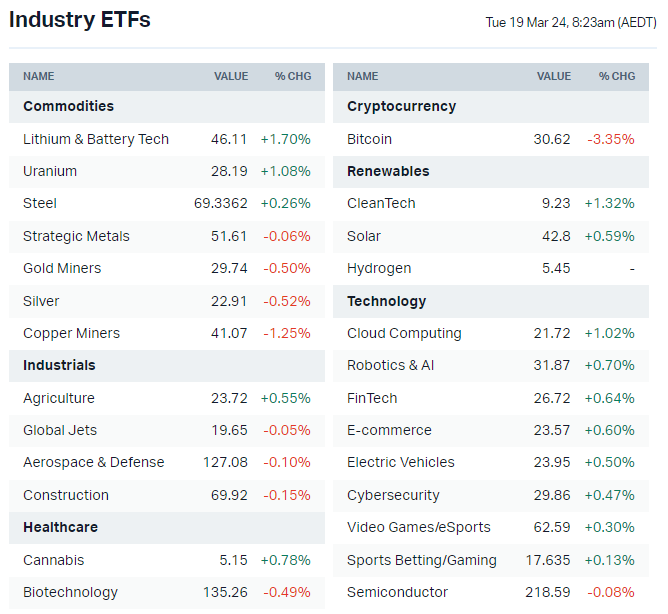Click the Uranium ETF row
The height and width of the screenshot is (614, 668).
[x=50, y=171]
